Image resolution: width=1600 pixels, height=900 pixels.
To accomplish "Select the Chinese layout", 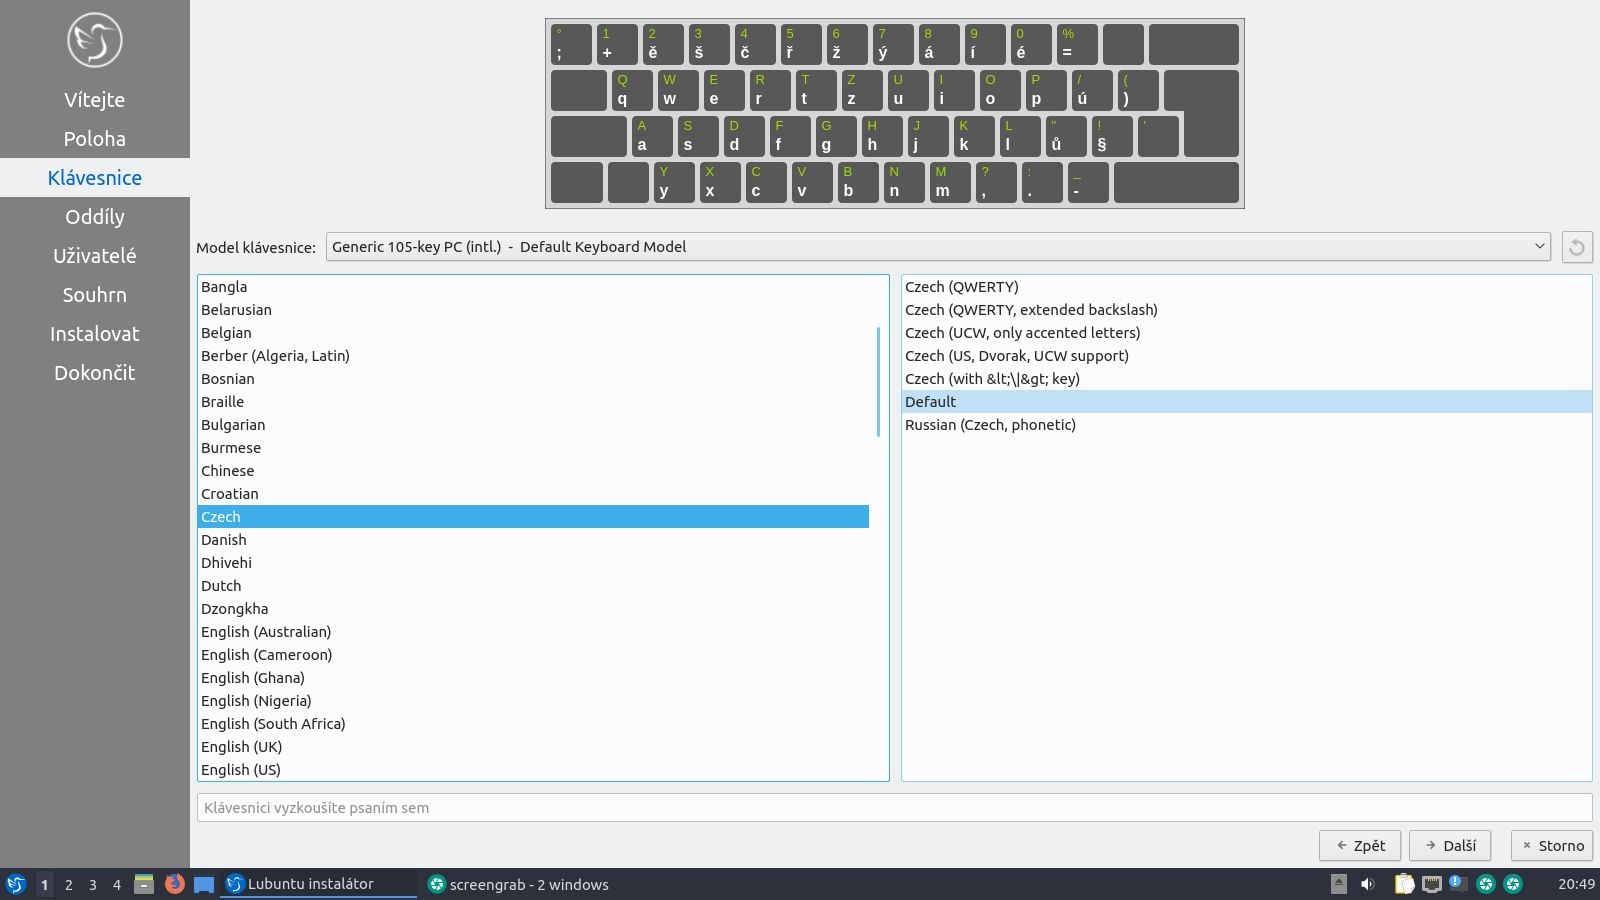I will point(533,471).
